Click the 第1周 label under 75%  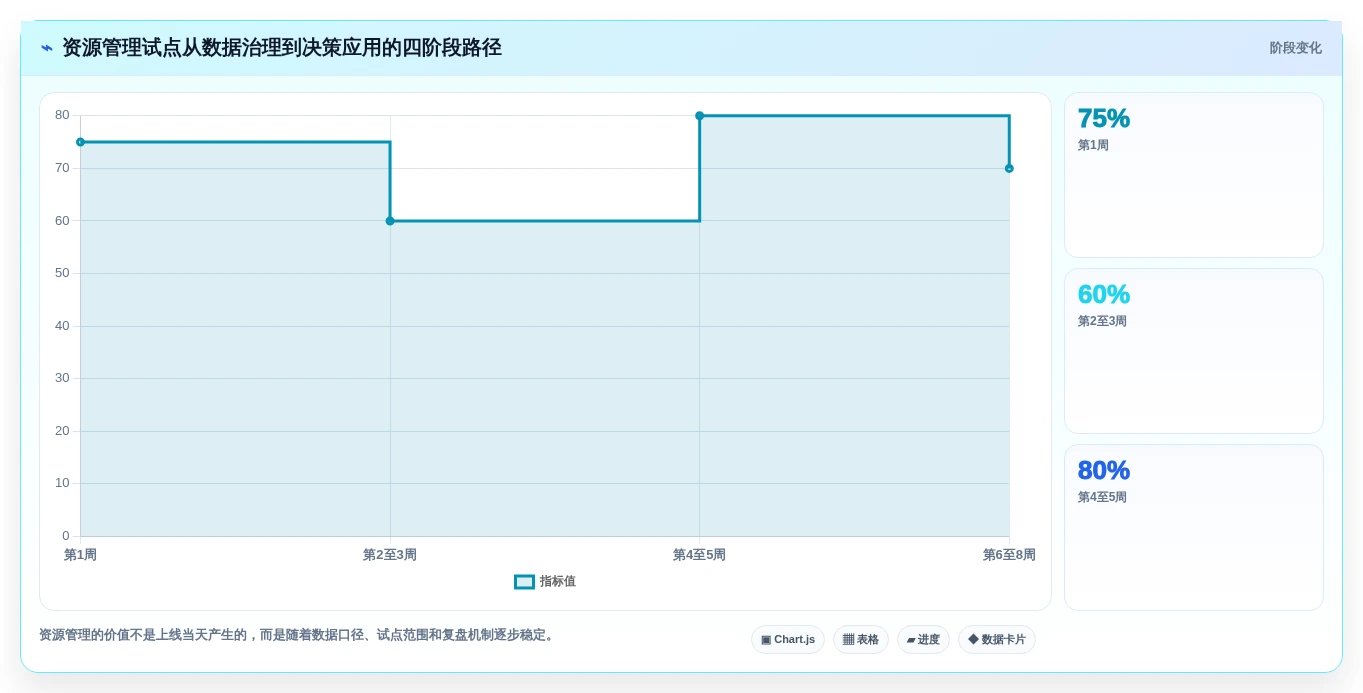(1093, 146)
